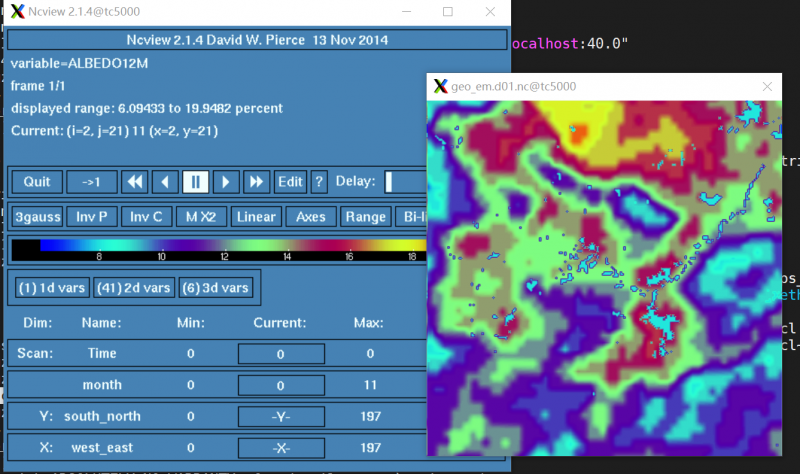This screenshot has height=474, width=800.
Task: Toggle Inv C to invert colors
Action: pos(147,216)
